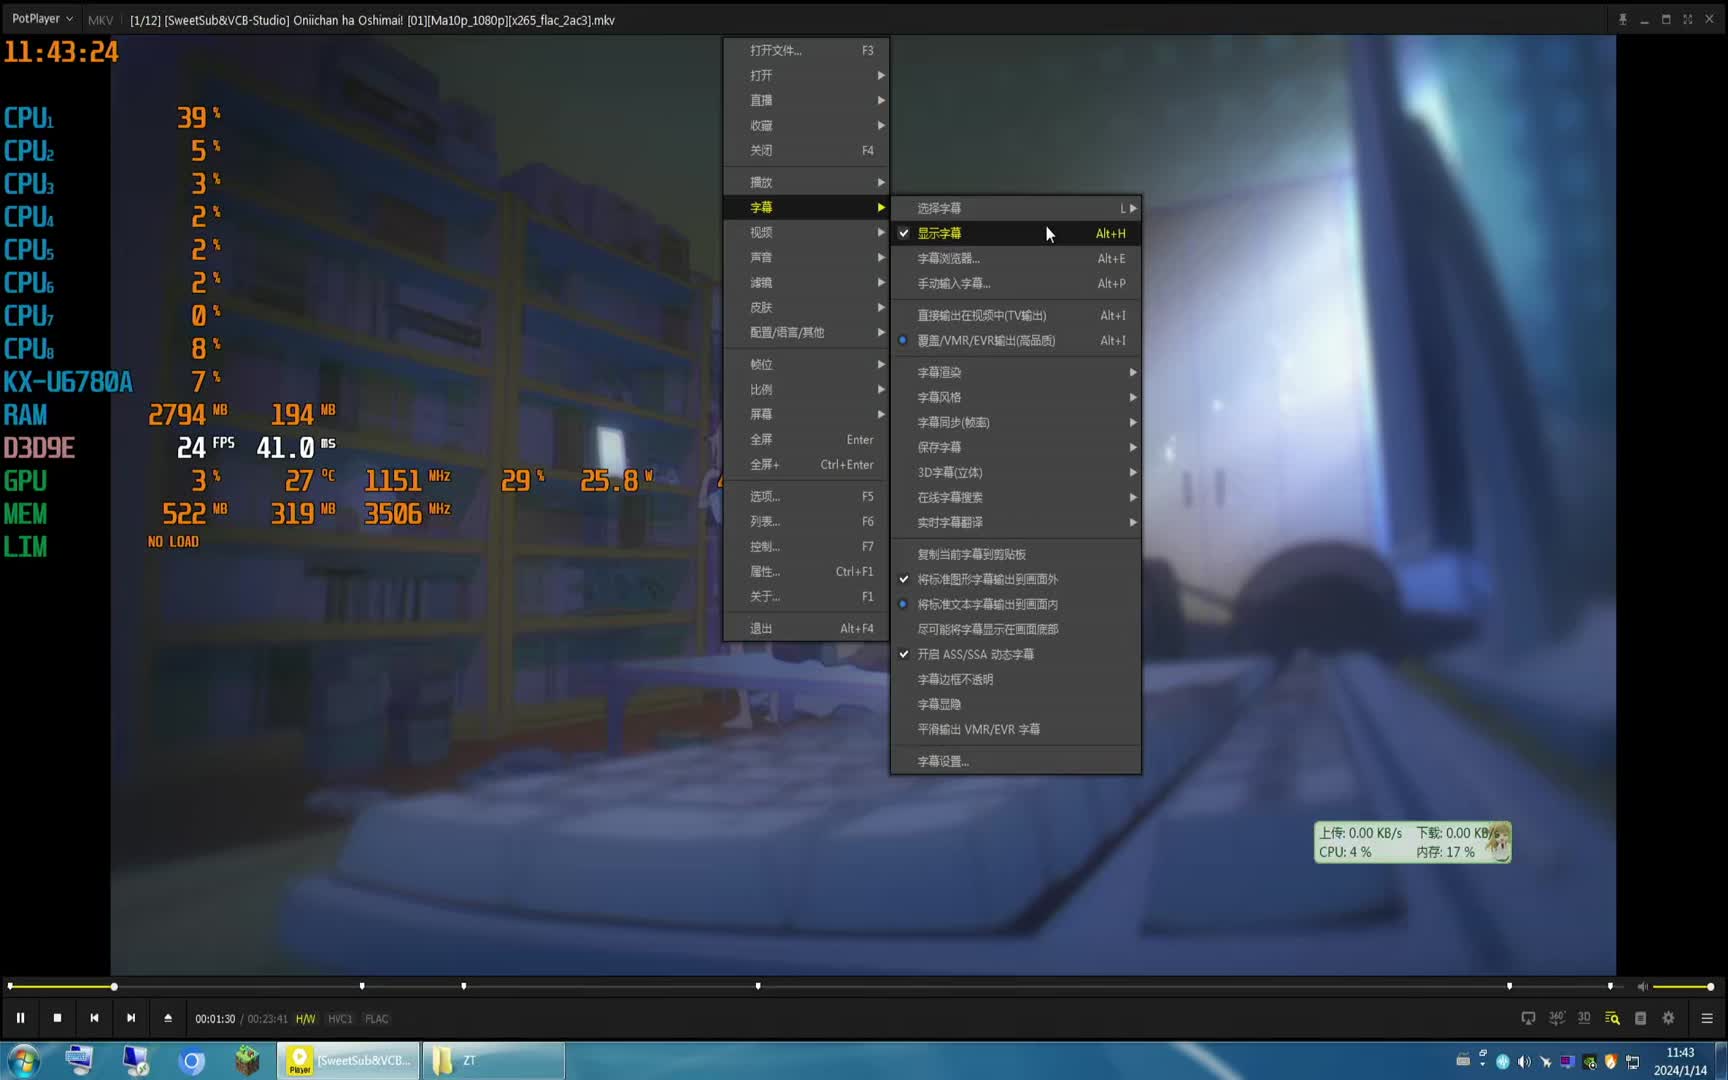Skip to the next file
Viewport: 1728px width, 1080px height.
click(131, 1018)
